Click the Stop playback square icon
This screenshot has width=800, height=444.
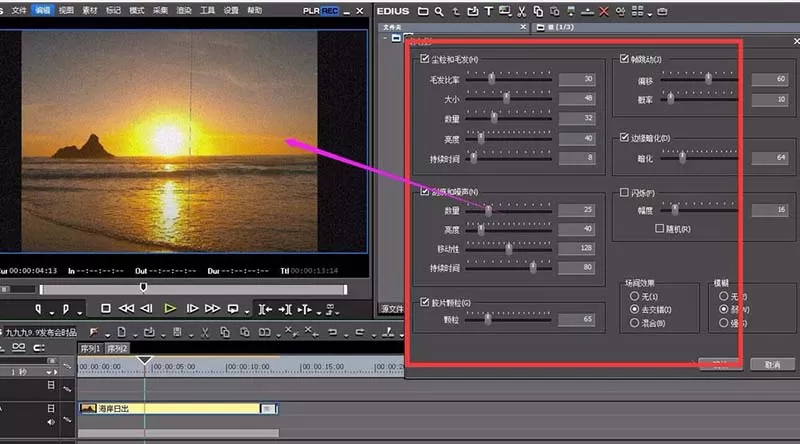pyautogui.click(x=106, y=308)
